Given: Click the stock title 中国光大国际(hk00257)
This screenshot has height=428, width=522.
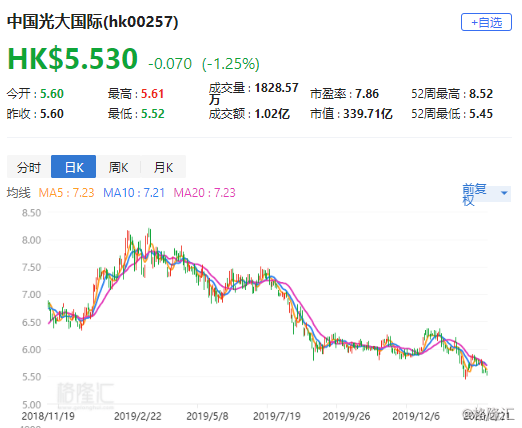Looking at the screenshot, I should point(93,22).
